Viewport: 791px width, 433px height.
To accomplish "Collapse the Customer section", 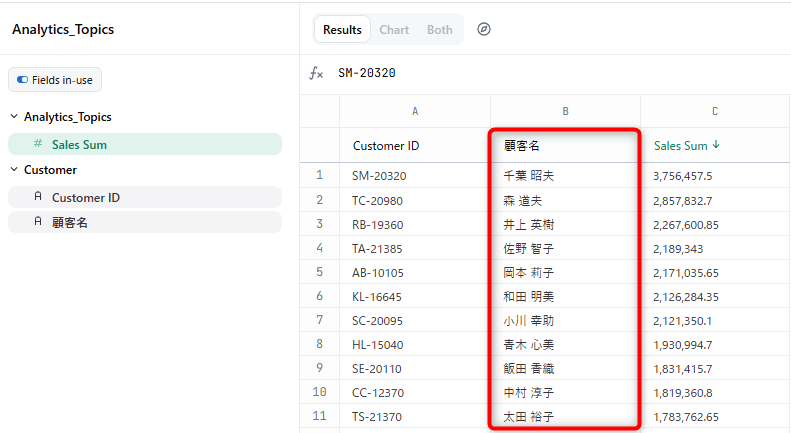I will pyautogui.click(x=14, y=170).
